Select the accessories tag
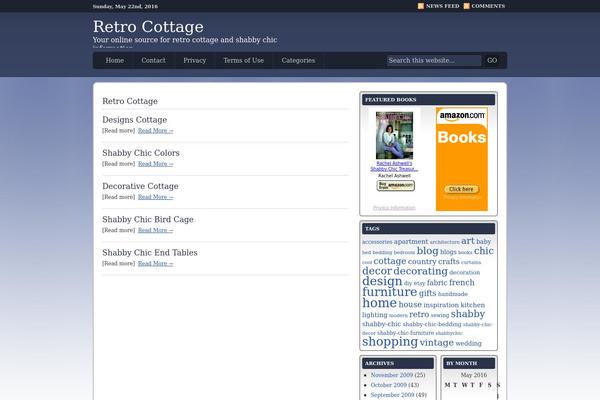600x400 pixels. [x=377, y=242]
